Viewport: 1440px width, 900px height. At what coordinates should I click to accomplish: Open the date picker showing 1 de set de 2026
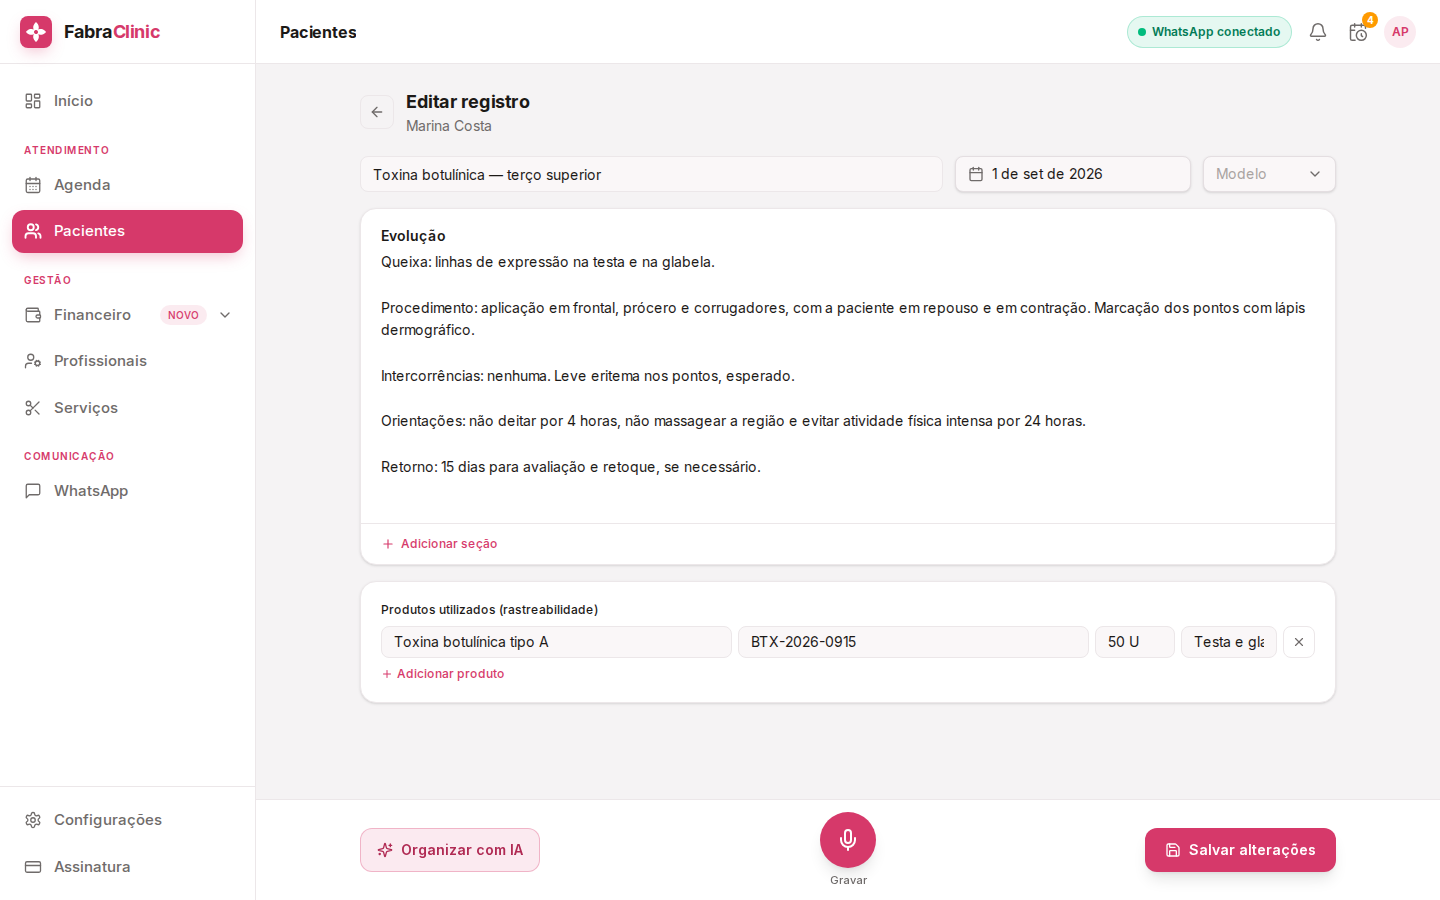[x=1073, y=174]
